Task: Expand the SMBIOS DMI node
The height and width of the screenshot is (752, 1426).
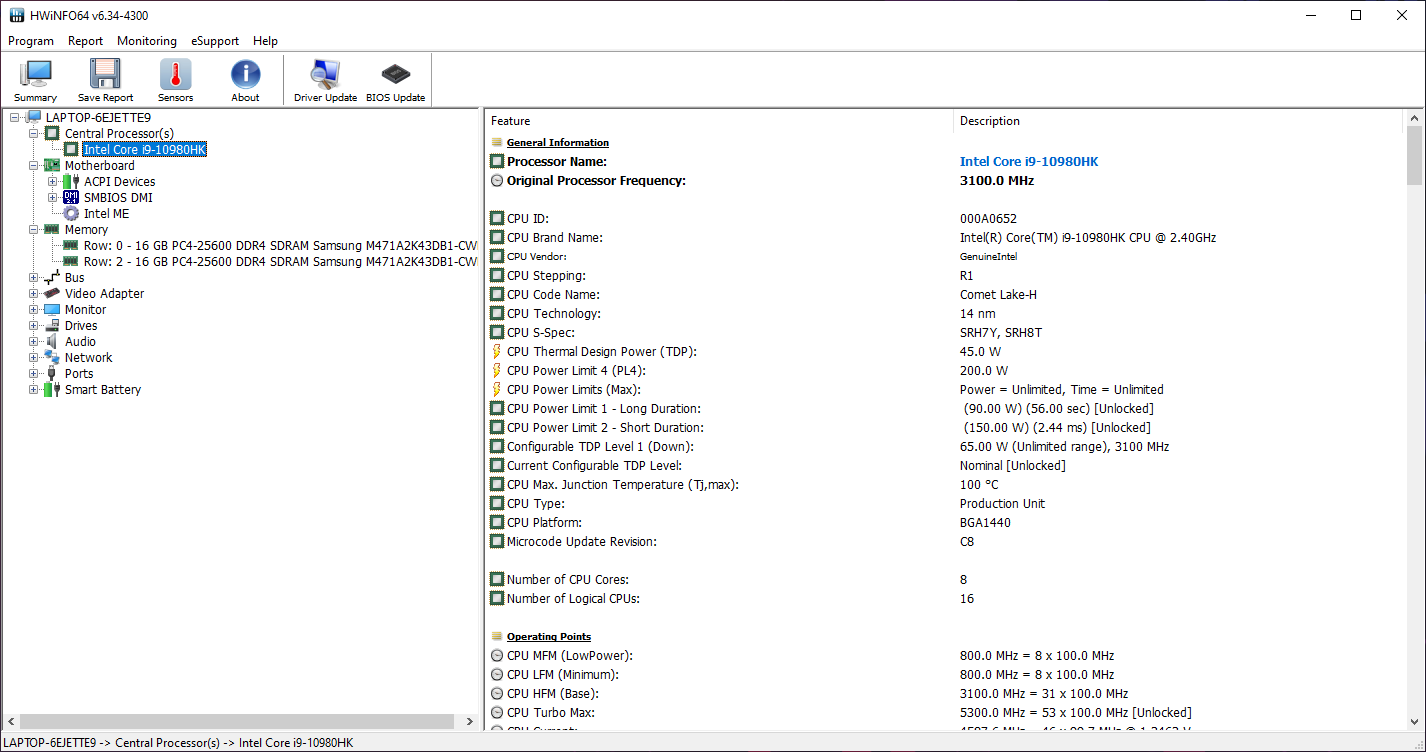Action: [x=52, y=198]
